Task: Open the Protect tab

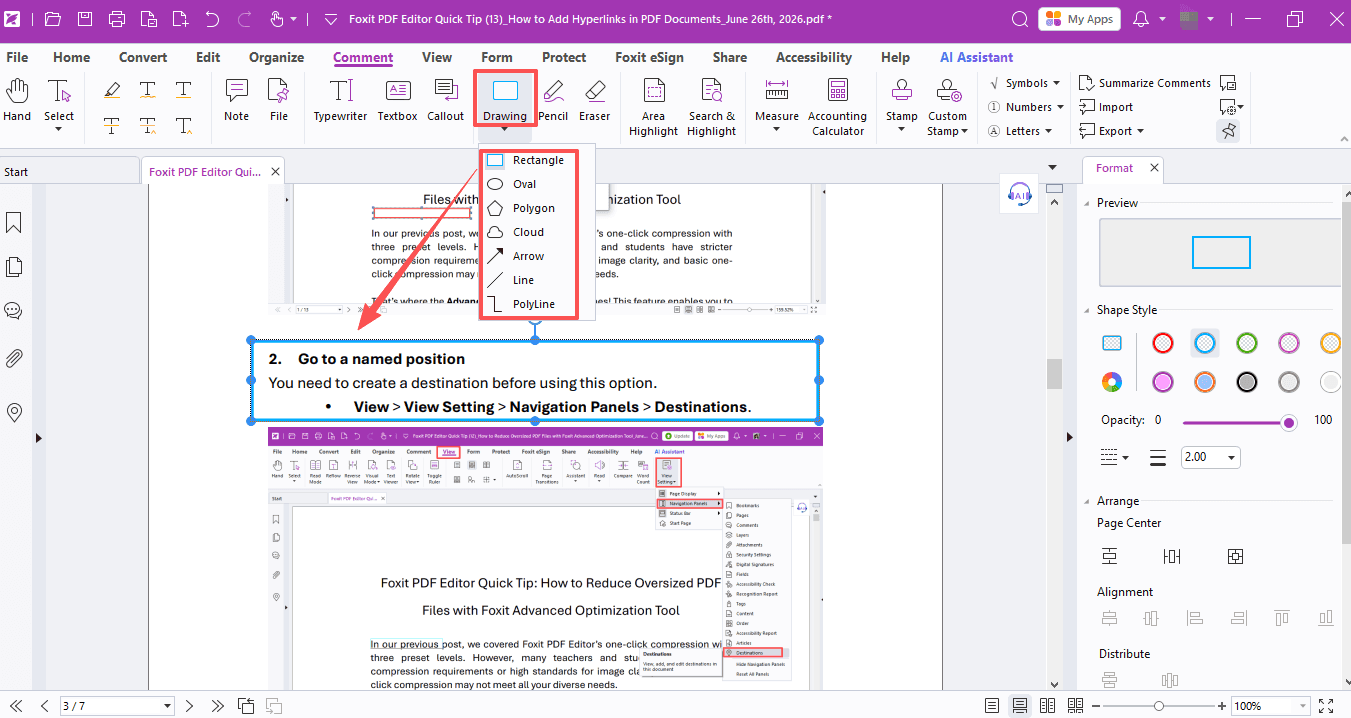Action: (564, 57)
